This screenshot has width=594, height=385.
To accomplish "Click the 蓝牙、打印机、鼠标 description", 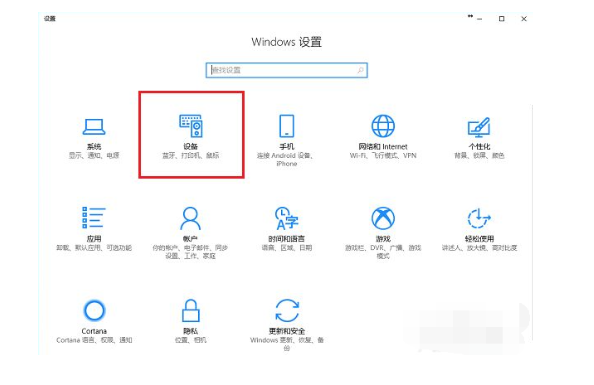I will (191, 155).
